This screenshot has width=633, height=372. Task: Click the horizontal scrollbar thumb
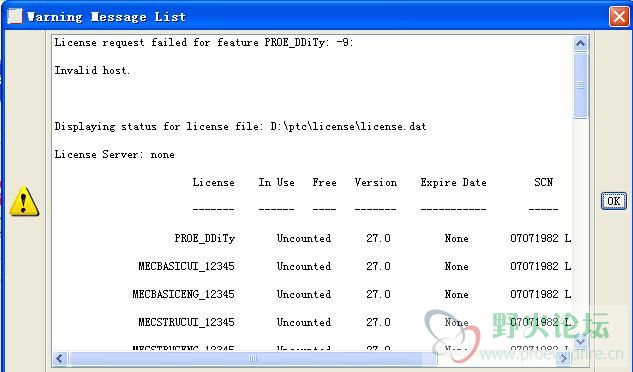(253, 358)
